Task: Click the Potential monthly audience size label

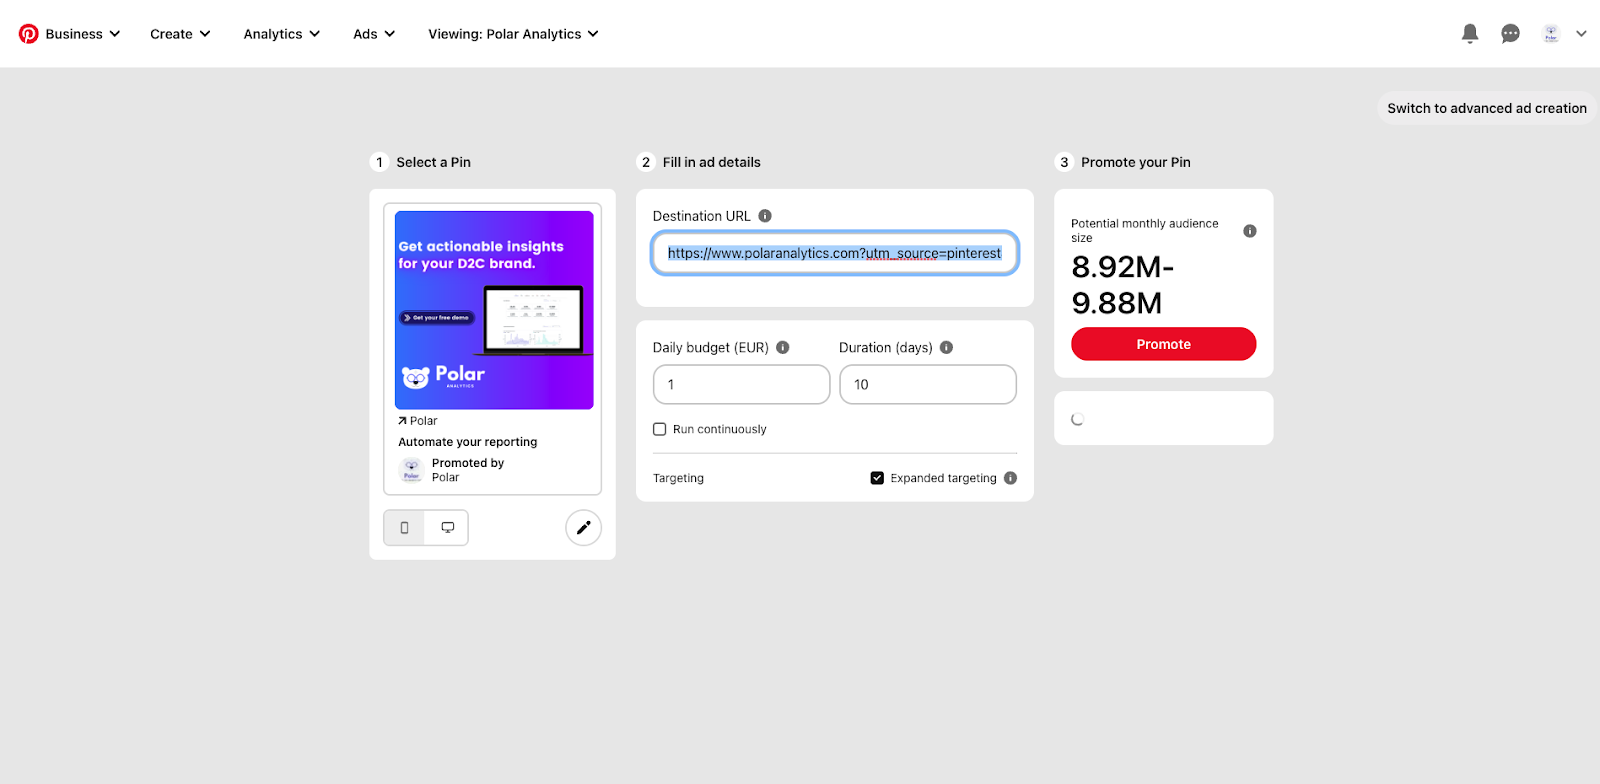Action: [x=1145, y=231]
